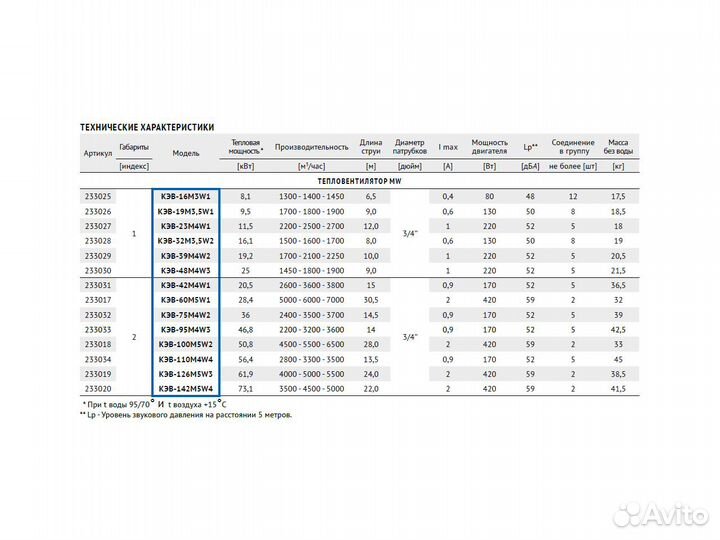Click the ТЕХНИЧЕСКИЕ ХАРАКТЕРИСТИКИ heading
Viewport: 720px width, 540px height.
146,128
